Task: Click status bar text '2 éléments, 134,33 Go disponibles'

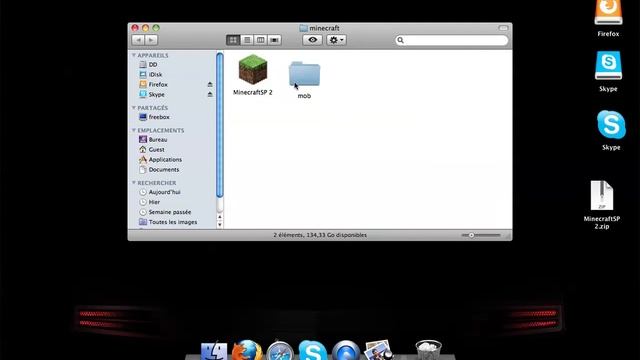Action: tap(320, 235)
